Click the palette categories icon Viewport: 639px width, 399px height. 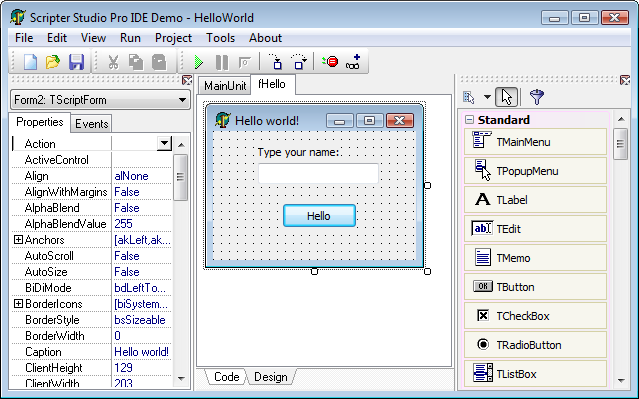[469, 97]
